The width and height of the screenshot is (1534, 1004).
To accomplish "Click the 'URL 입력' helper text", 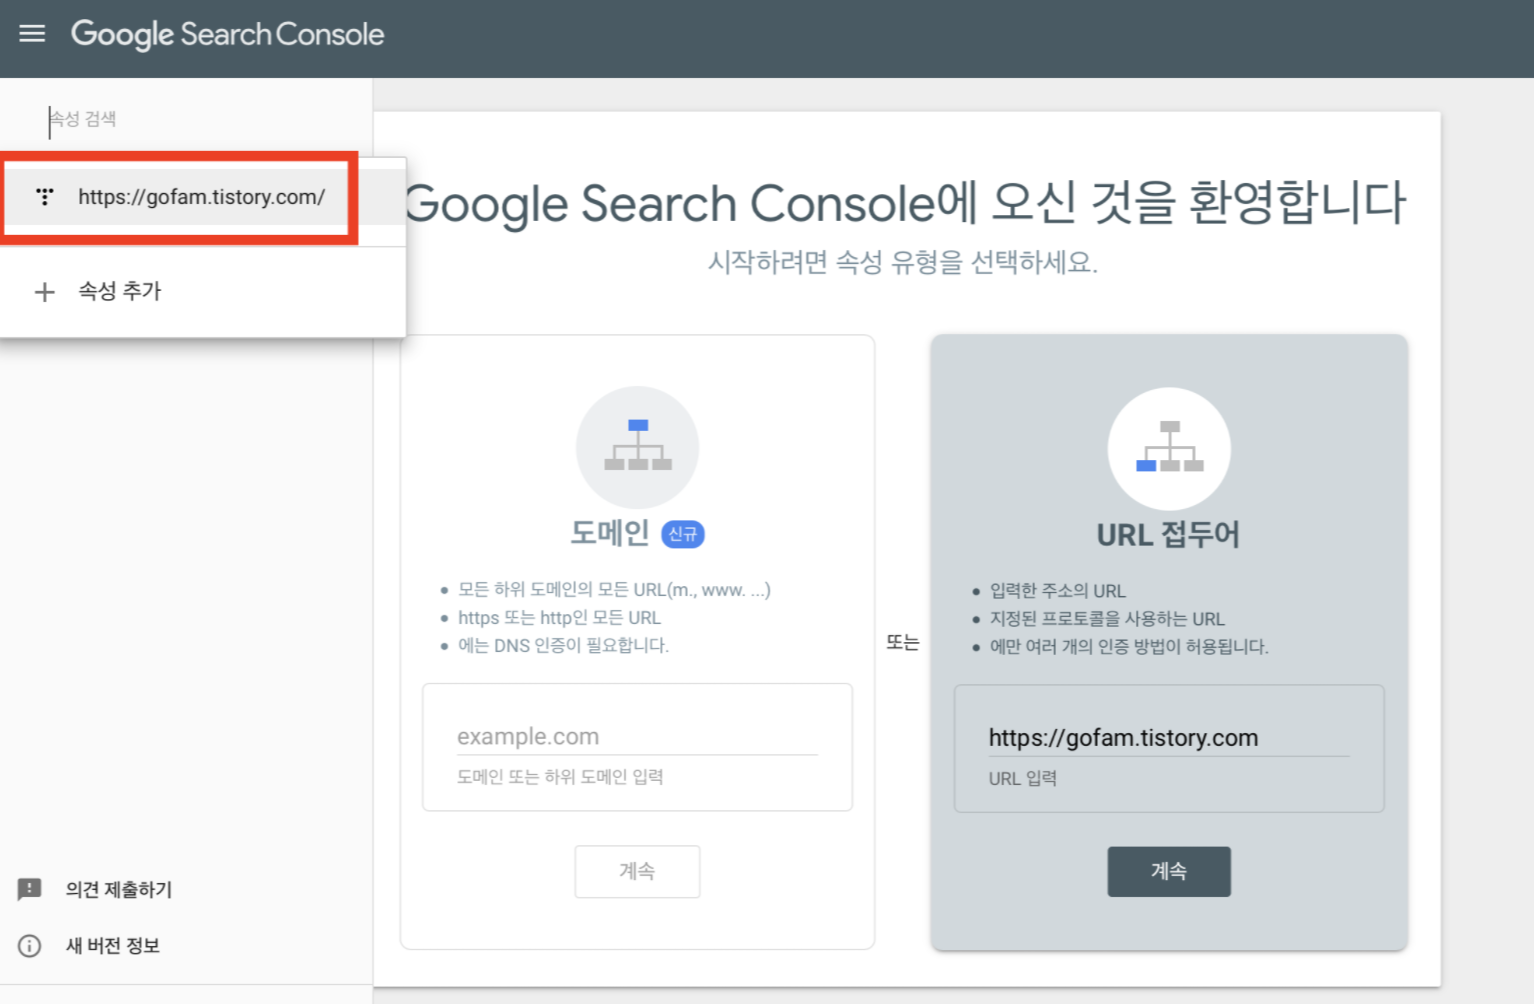I will (1023, 779).
